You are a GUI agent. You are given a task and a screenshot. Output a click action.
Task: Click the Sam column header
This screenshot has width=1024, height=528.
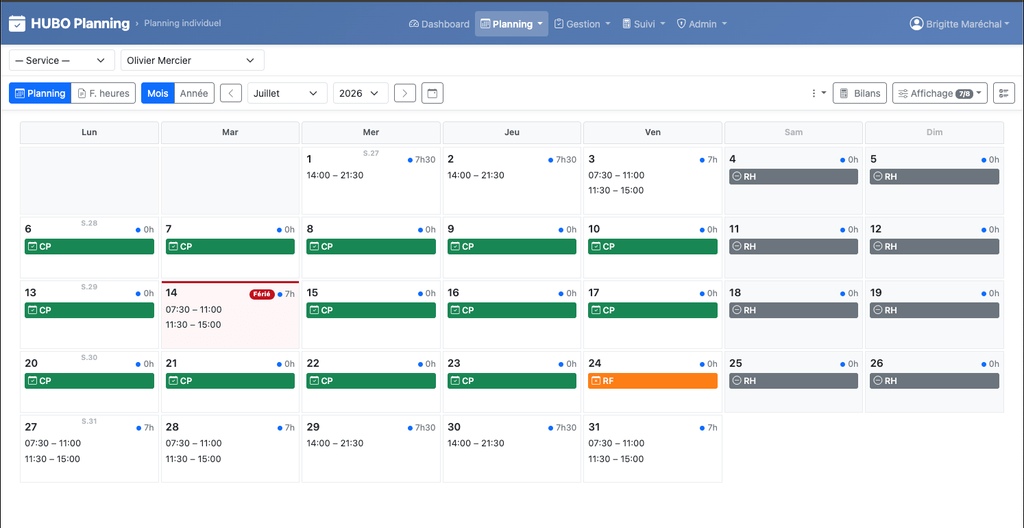click(x=793, y=132)
